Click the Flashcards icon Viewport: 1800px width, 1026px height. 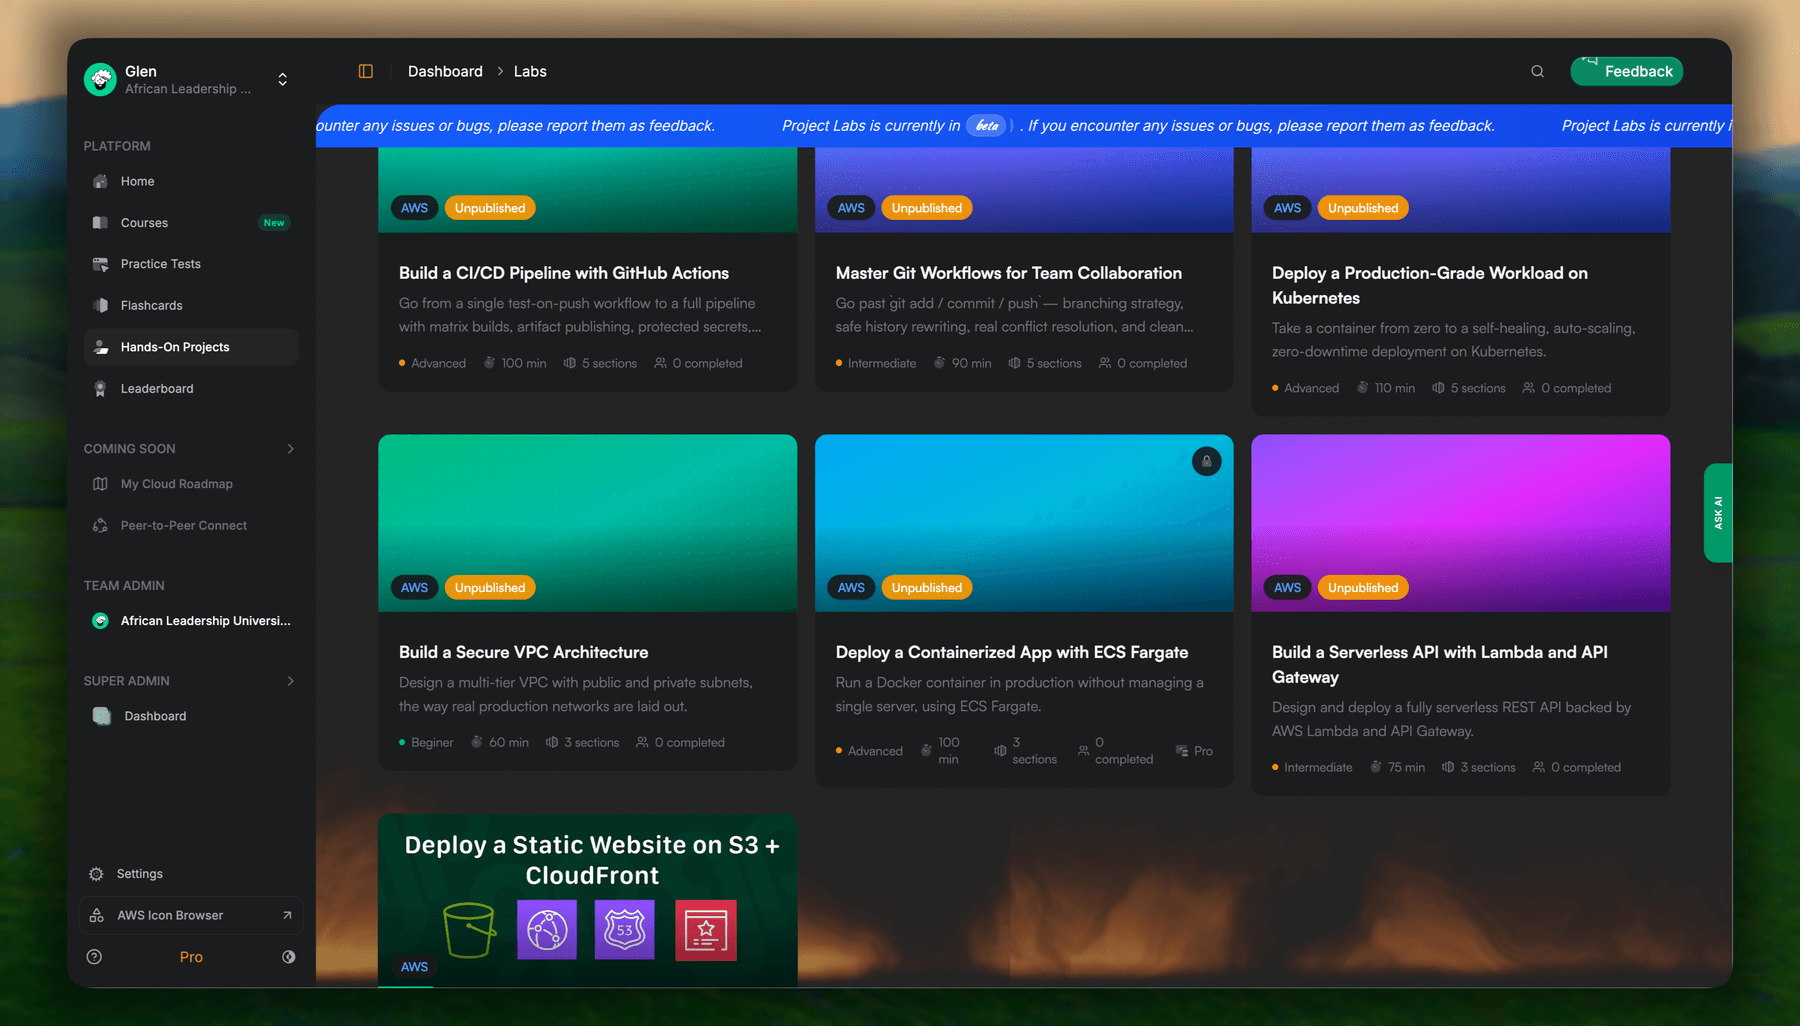click(100, 305)
